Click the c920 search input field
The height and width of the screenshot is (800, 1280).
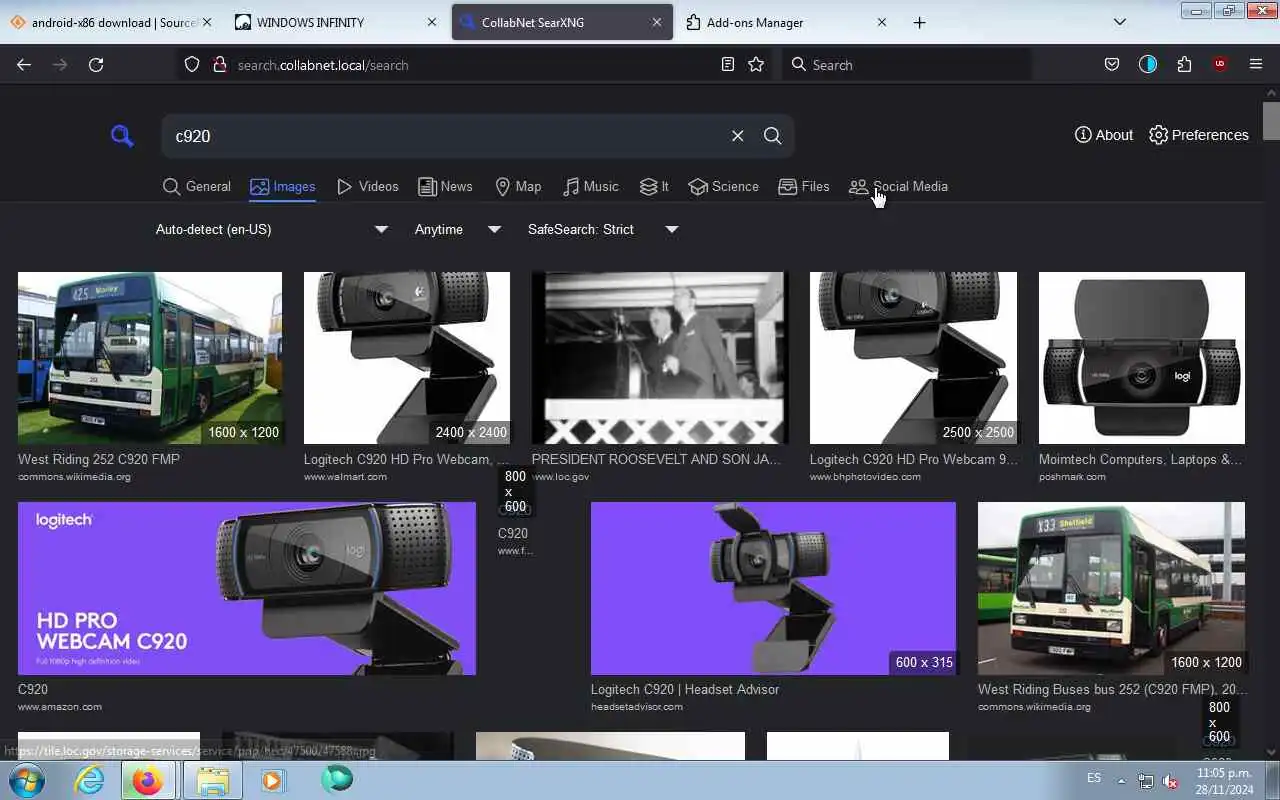pos(447,136)
